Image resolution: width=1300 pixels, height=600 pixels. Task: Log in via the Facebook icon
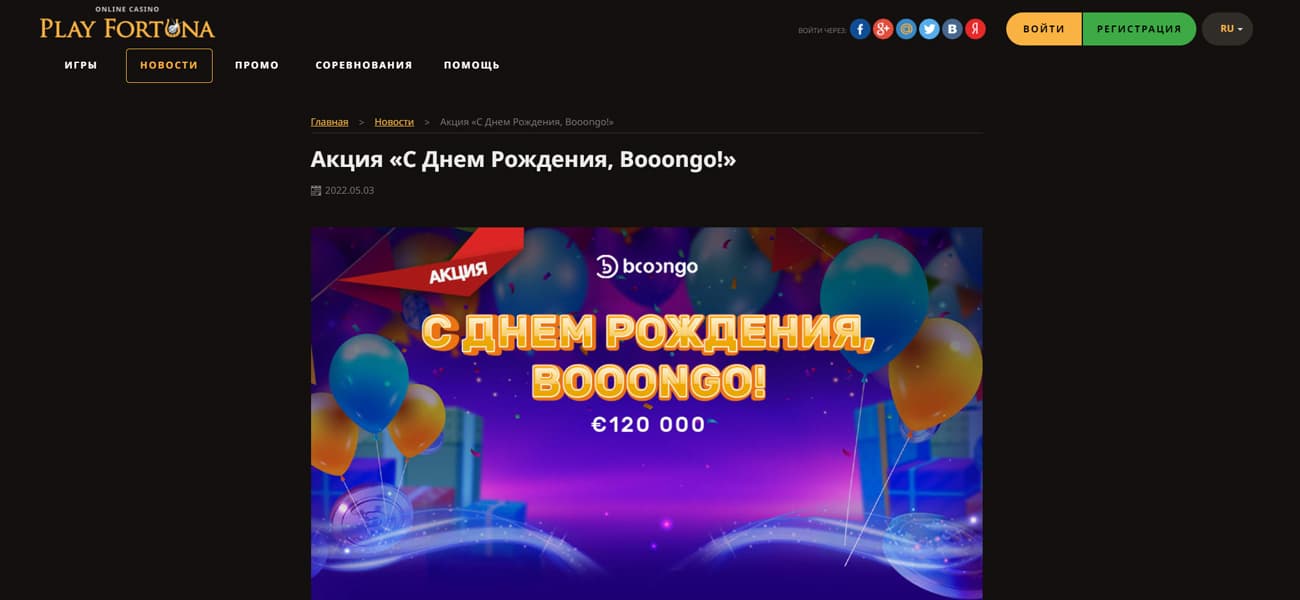pos(860,29)
